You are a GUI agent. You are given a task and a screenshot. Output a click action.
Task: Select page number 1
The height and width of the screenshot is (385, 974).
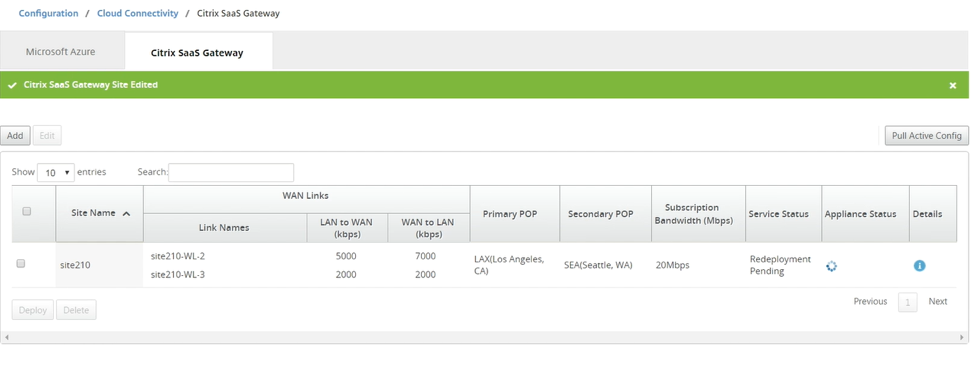pos(908,302)
